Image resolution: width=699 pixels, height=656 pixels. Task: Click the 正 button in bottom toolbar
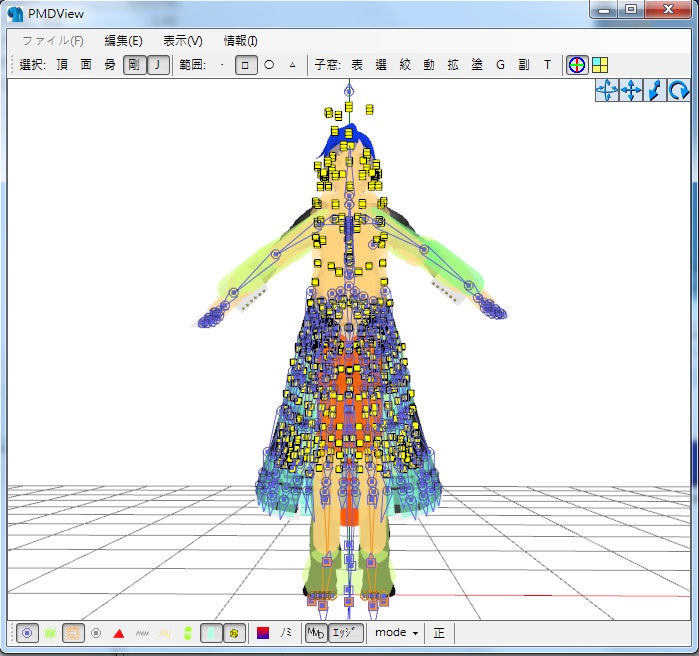pos(439,633)
